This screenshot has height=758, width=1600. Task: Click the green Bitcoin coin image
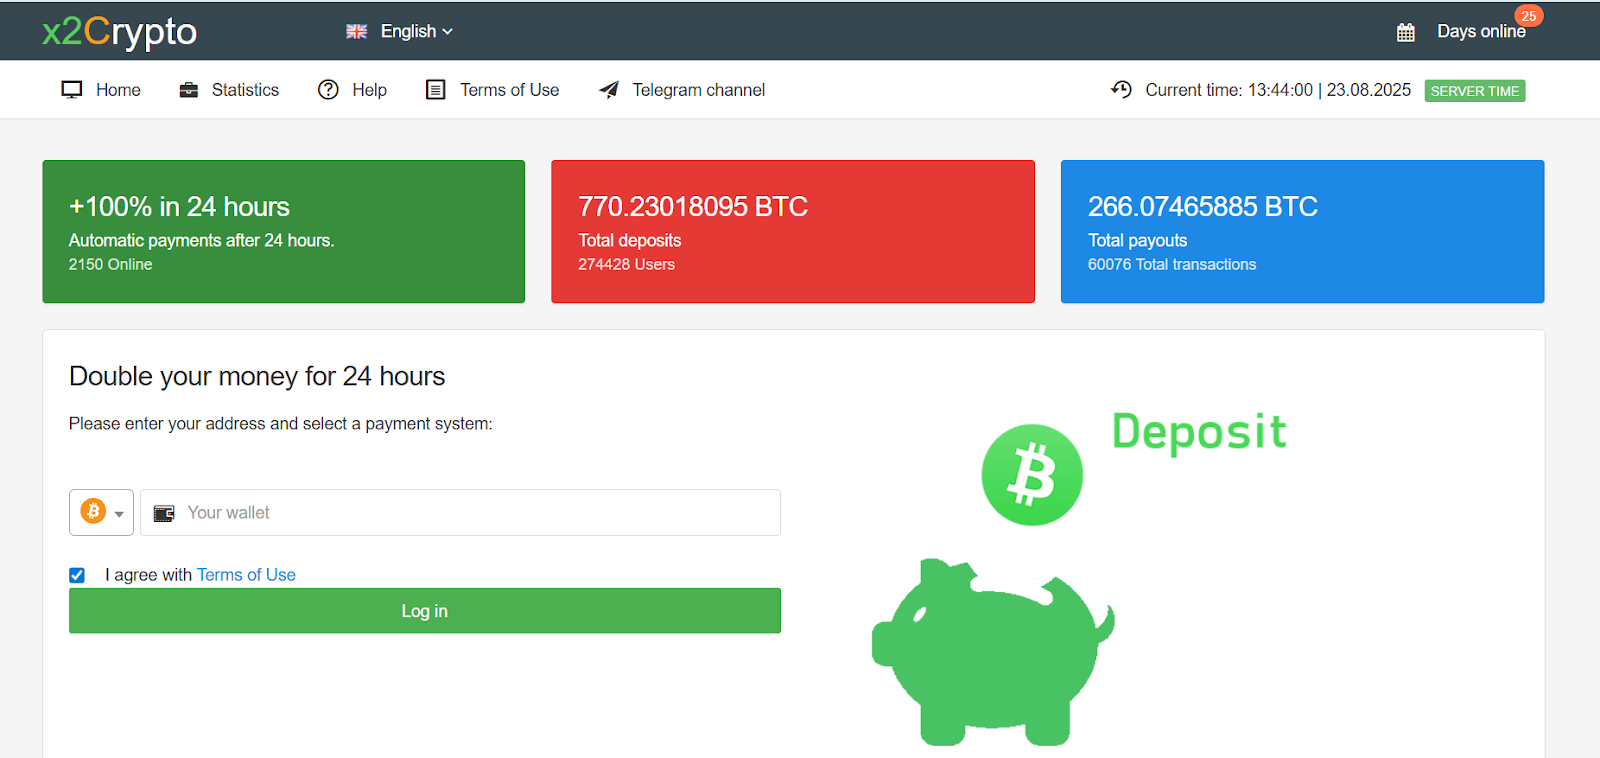(1032, 475)
